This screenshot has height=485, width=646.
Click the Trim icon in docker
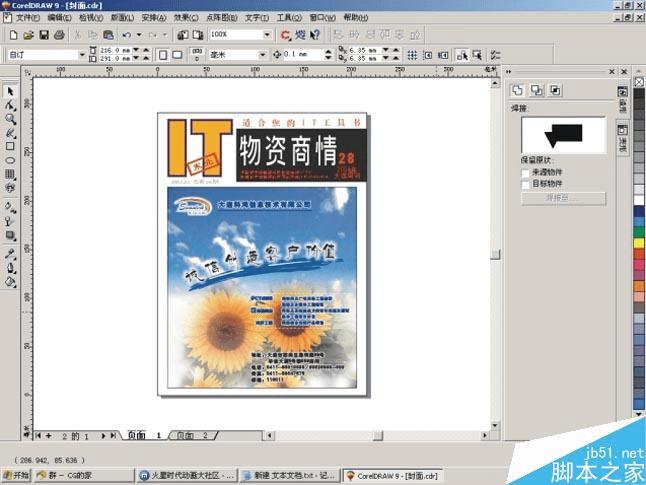tap(536, 90)
